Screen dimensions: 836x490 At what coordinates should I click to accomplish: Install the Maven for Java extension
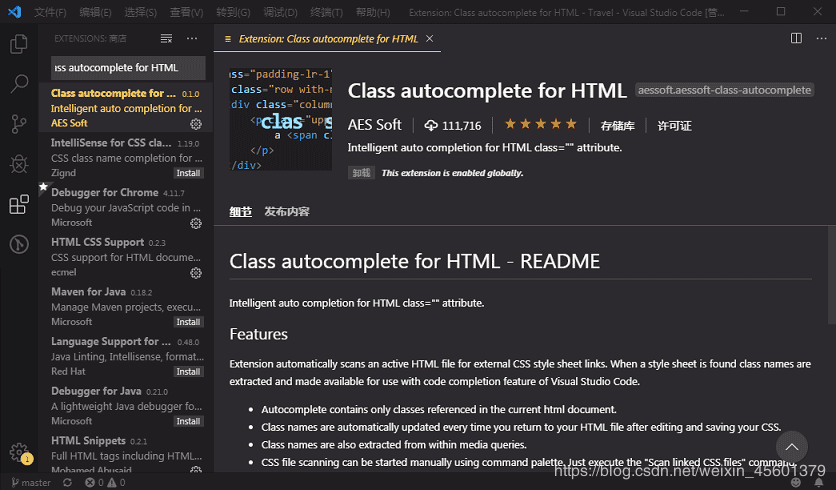click(188, 322)
